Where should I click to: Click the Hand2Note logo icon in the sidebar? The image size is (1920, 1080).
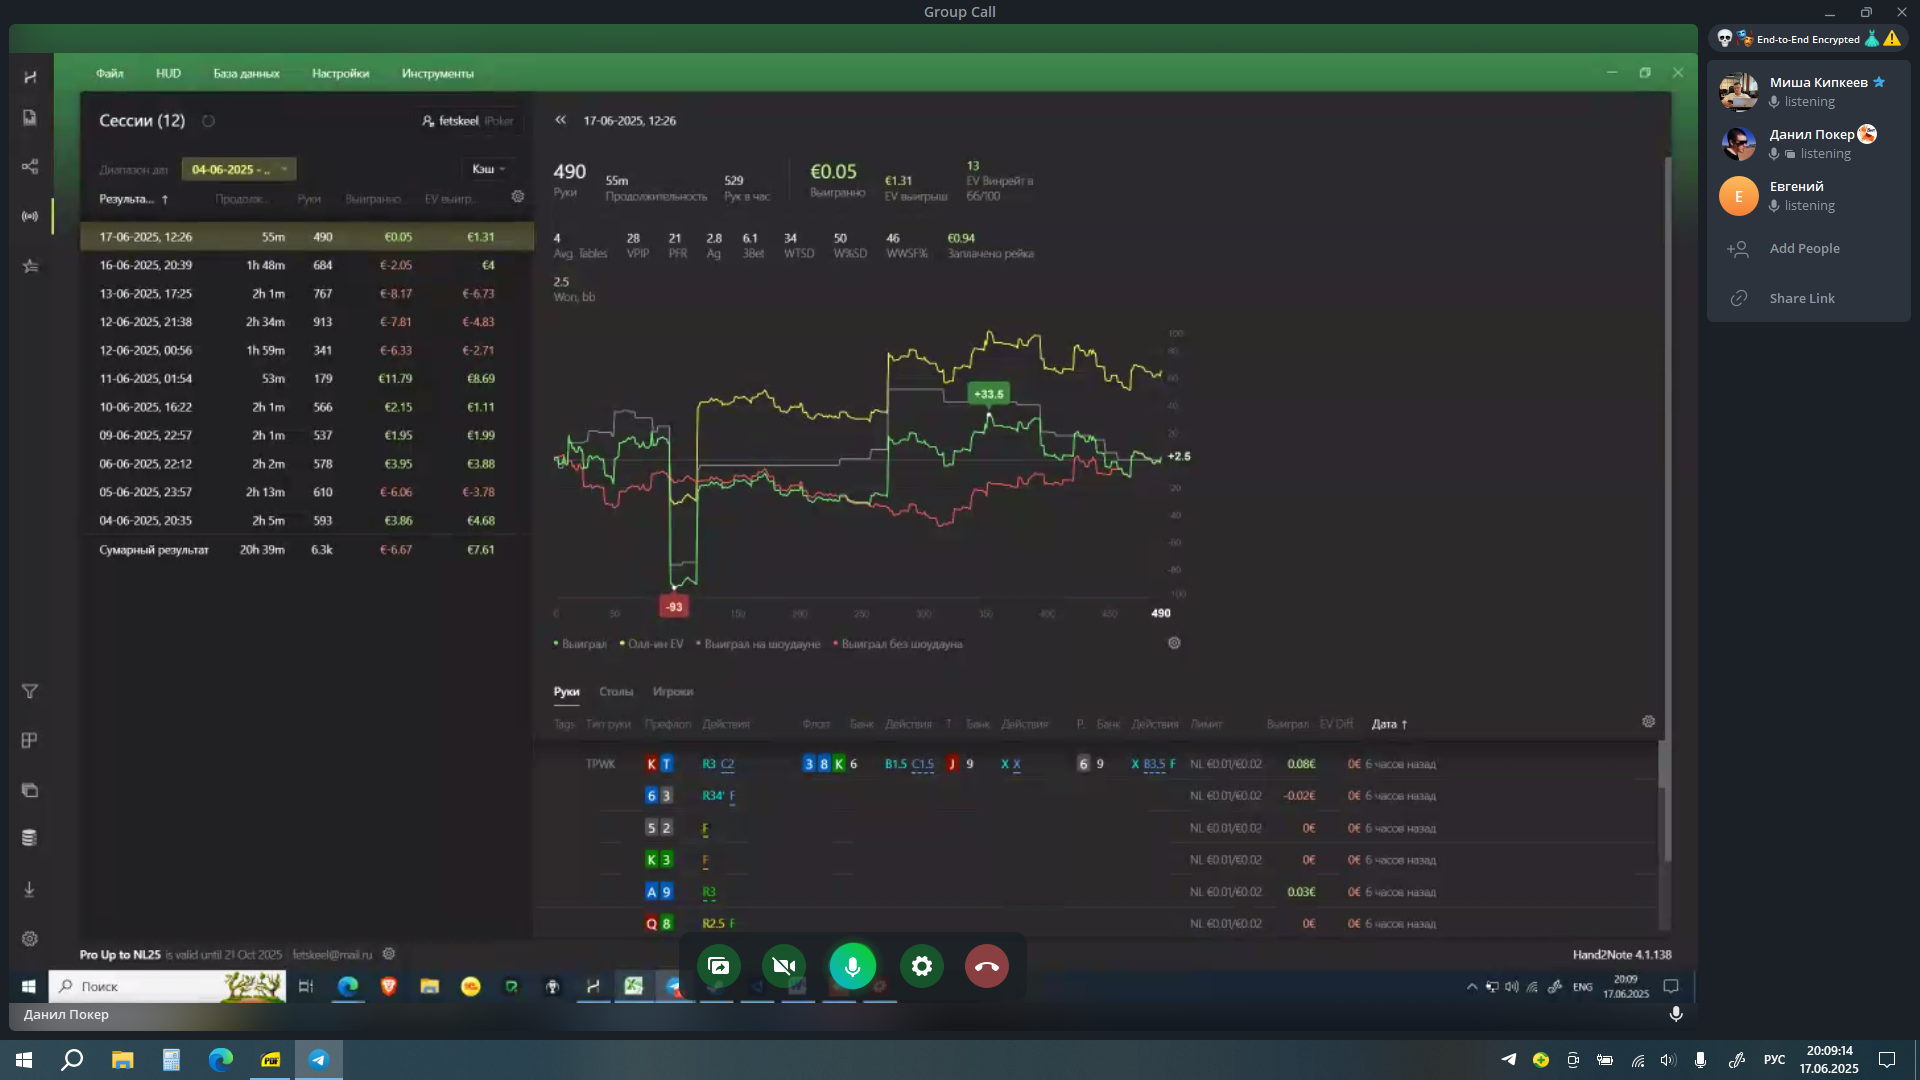point(30,77)
